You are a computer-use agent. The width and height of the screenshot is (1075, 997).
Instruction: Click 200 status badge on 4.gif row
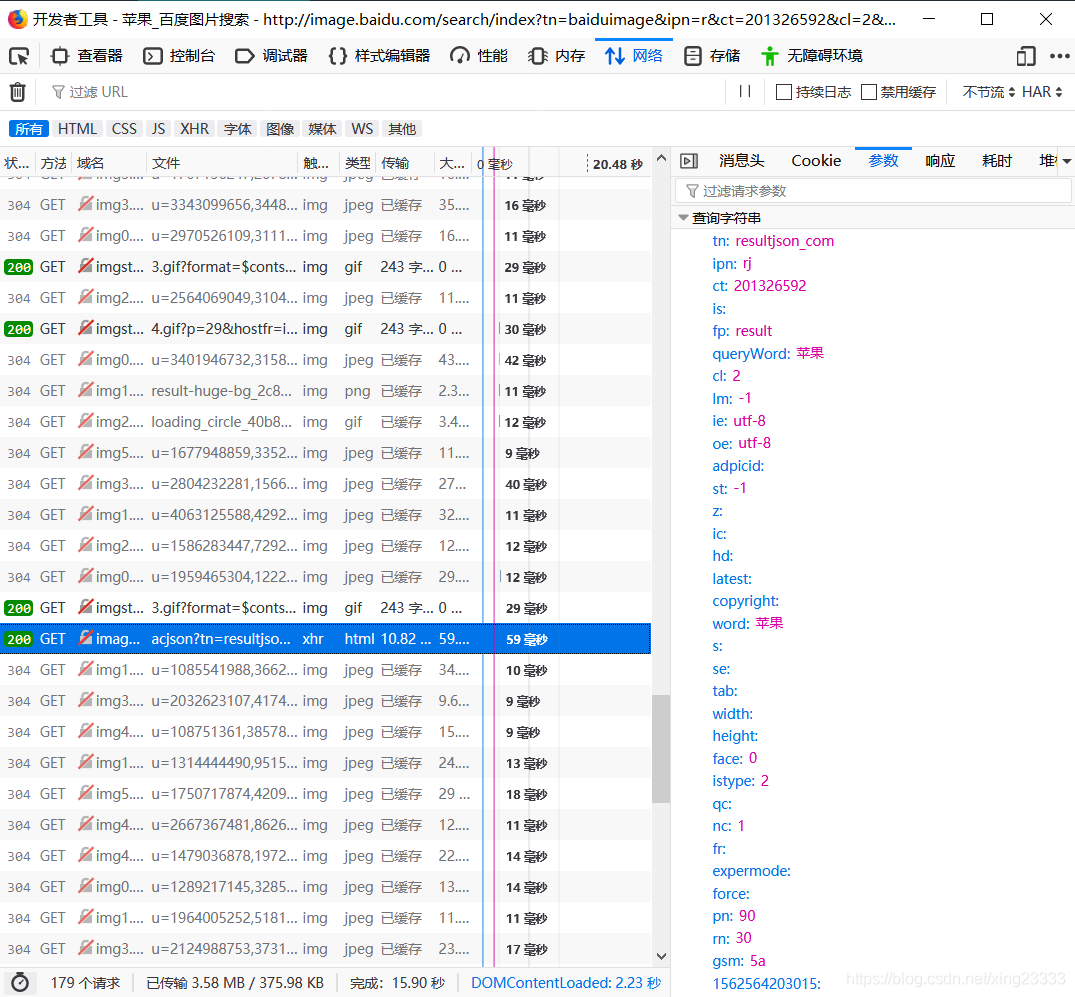point(19,329)
